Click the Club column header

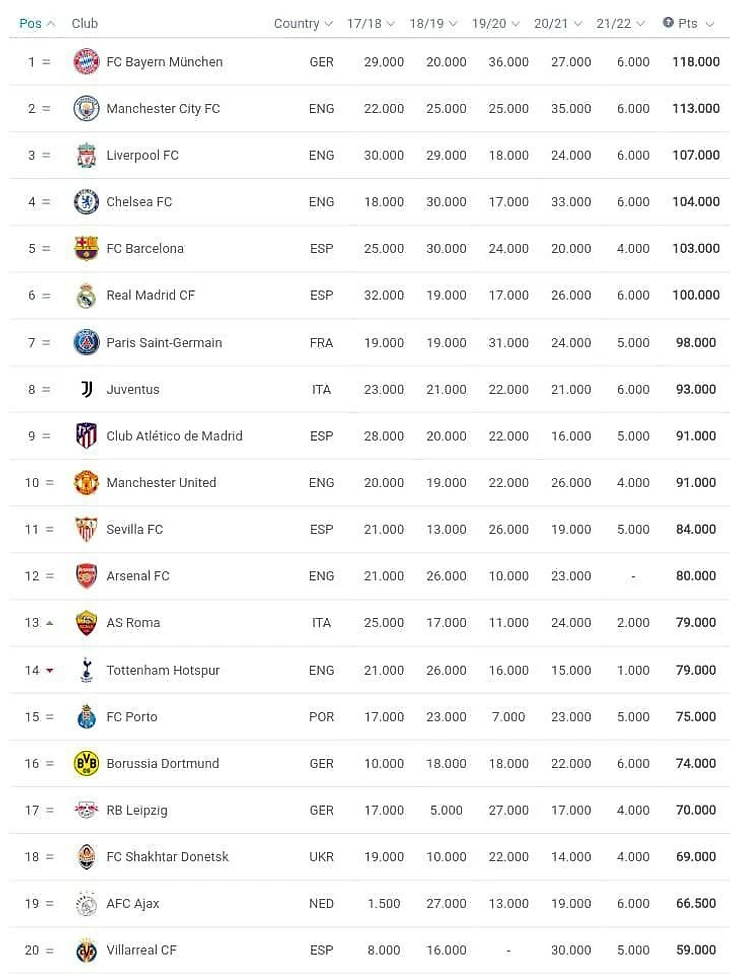(84, 24)
